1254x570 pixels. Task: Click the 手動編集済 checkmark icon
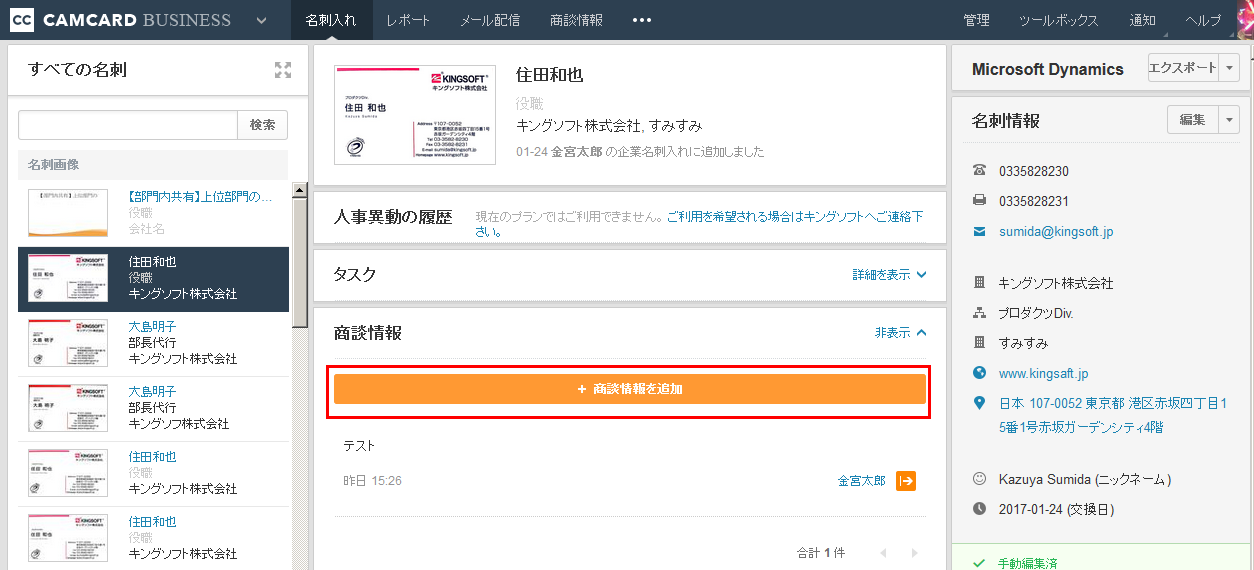coord(979,563)
